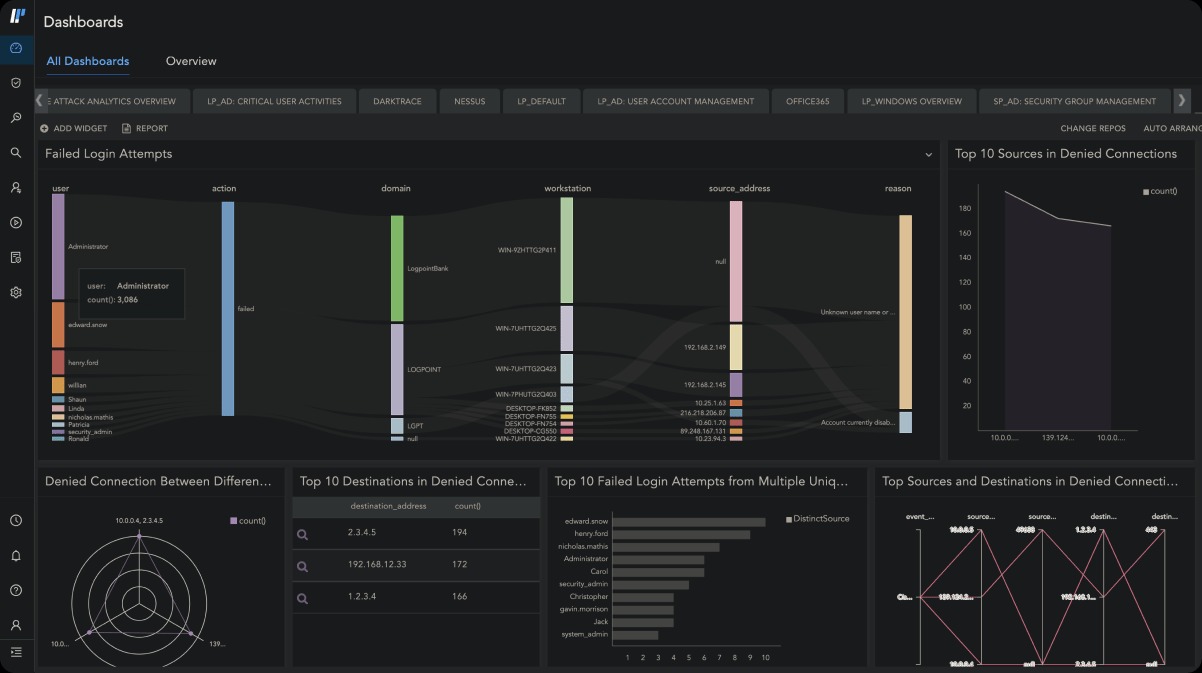This screenshot has height=673, width=1202.
Task: Switch to the Overview tab
Action: pos(191,61)
